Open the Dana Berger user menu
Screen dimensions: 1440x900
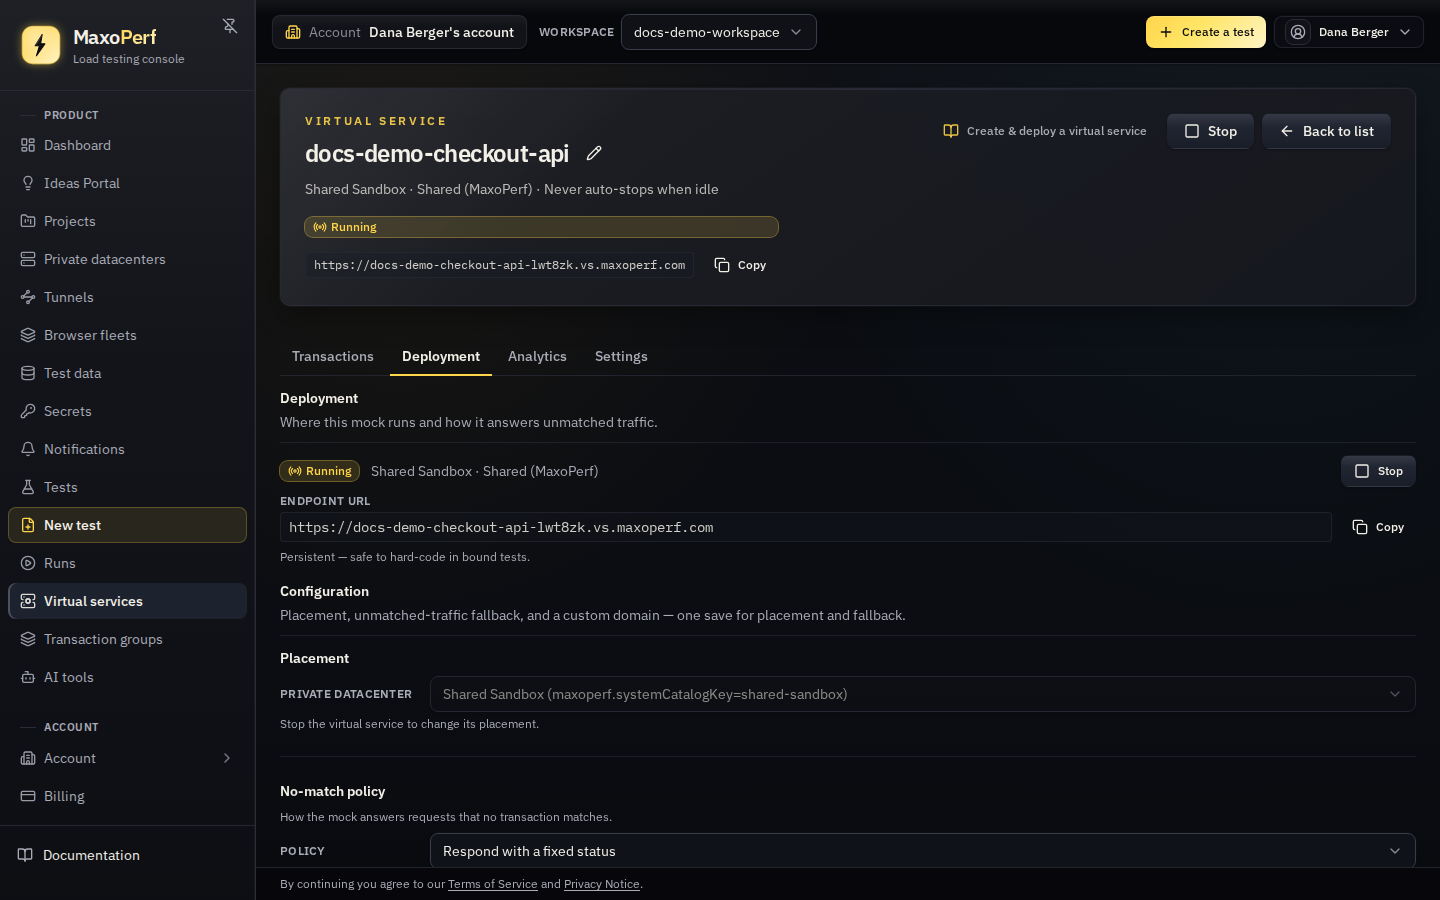pyautogui.click(x=1349, y=32)
